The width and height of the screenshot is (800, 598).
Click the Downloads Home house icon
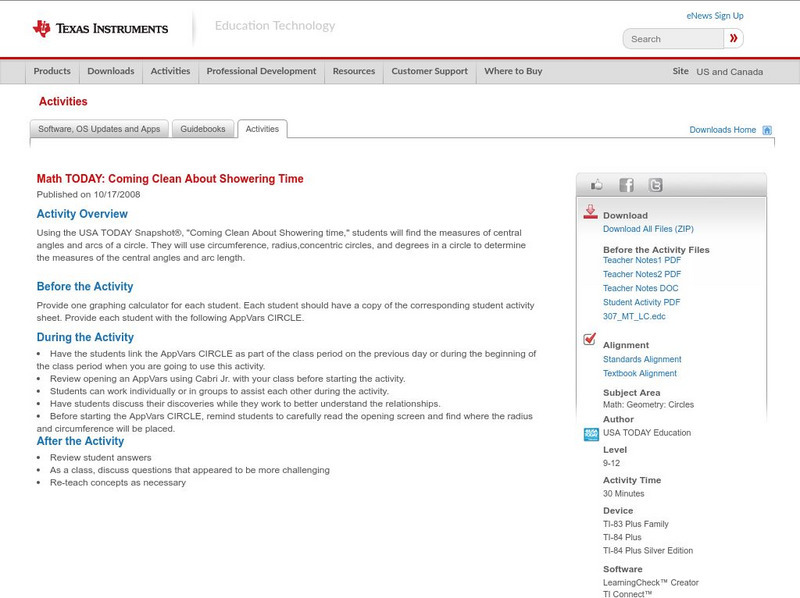(x=767, y=130)
